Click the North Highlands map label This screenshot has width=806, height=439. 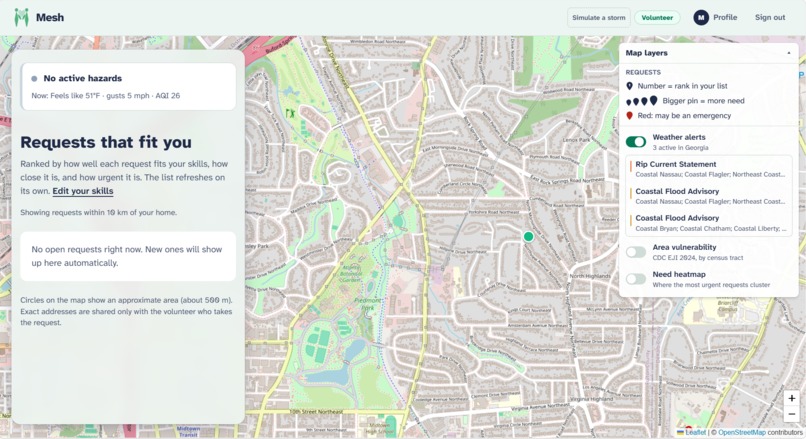(x=590, y=276)
